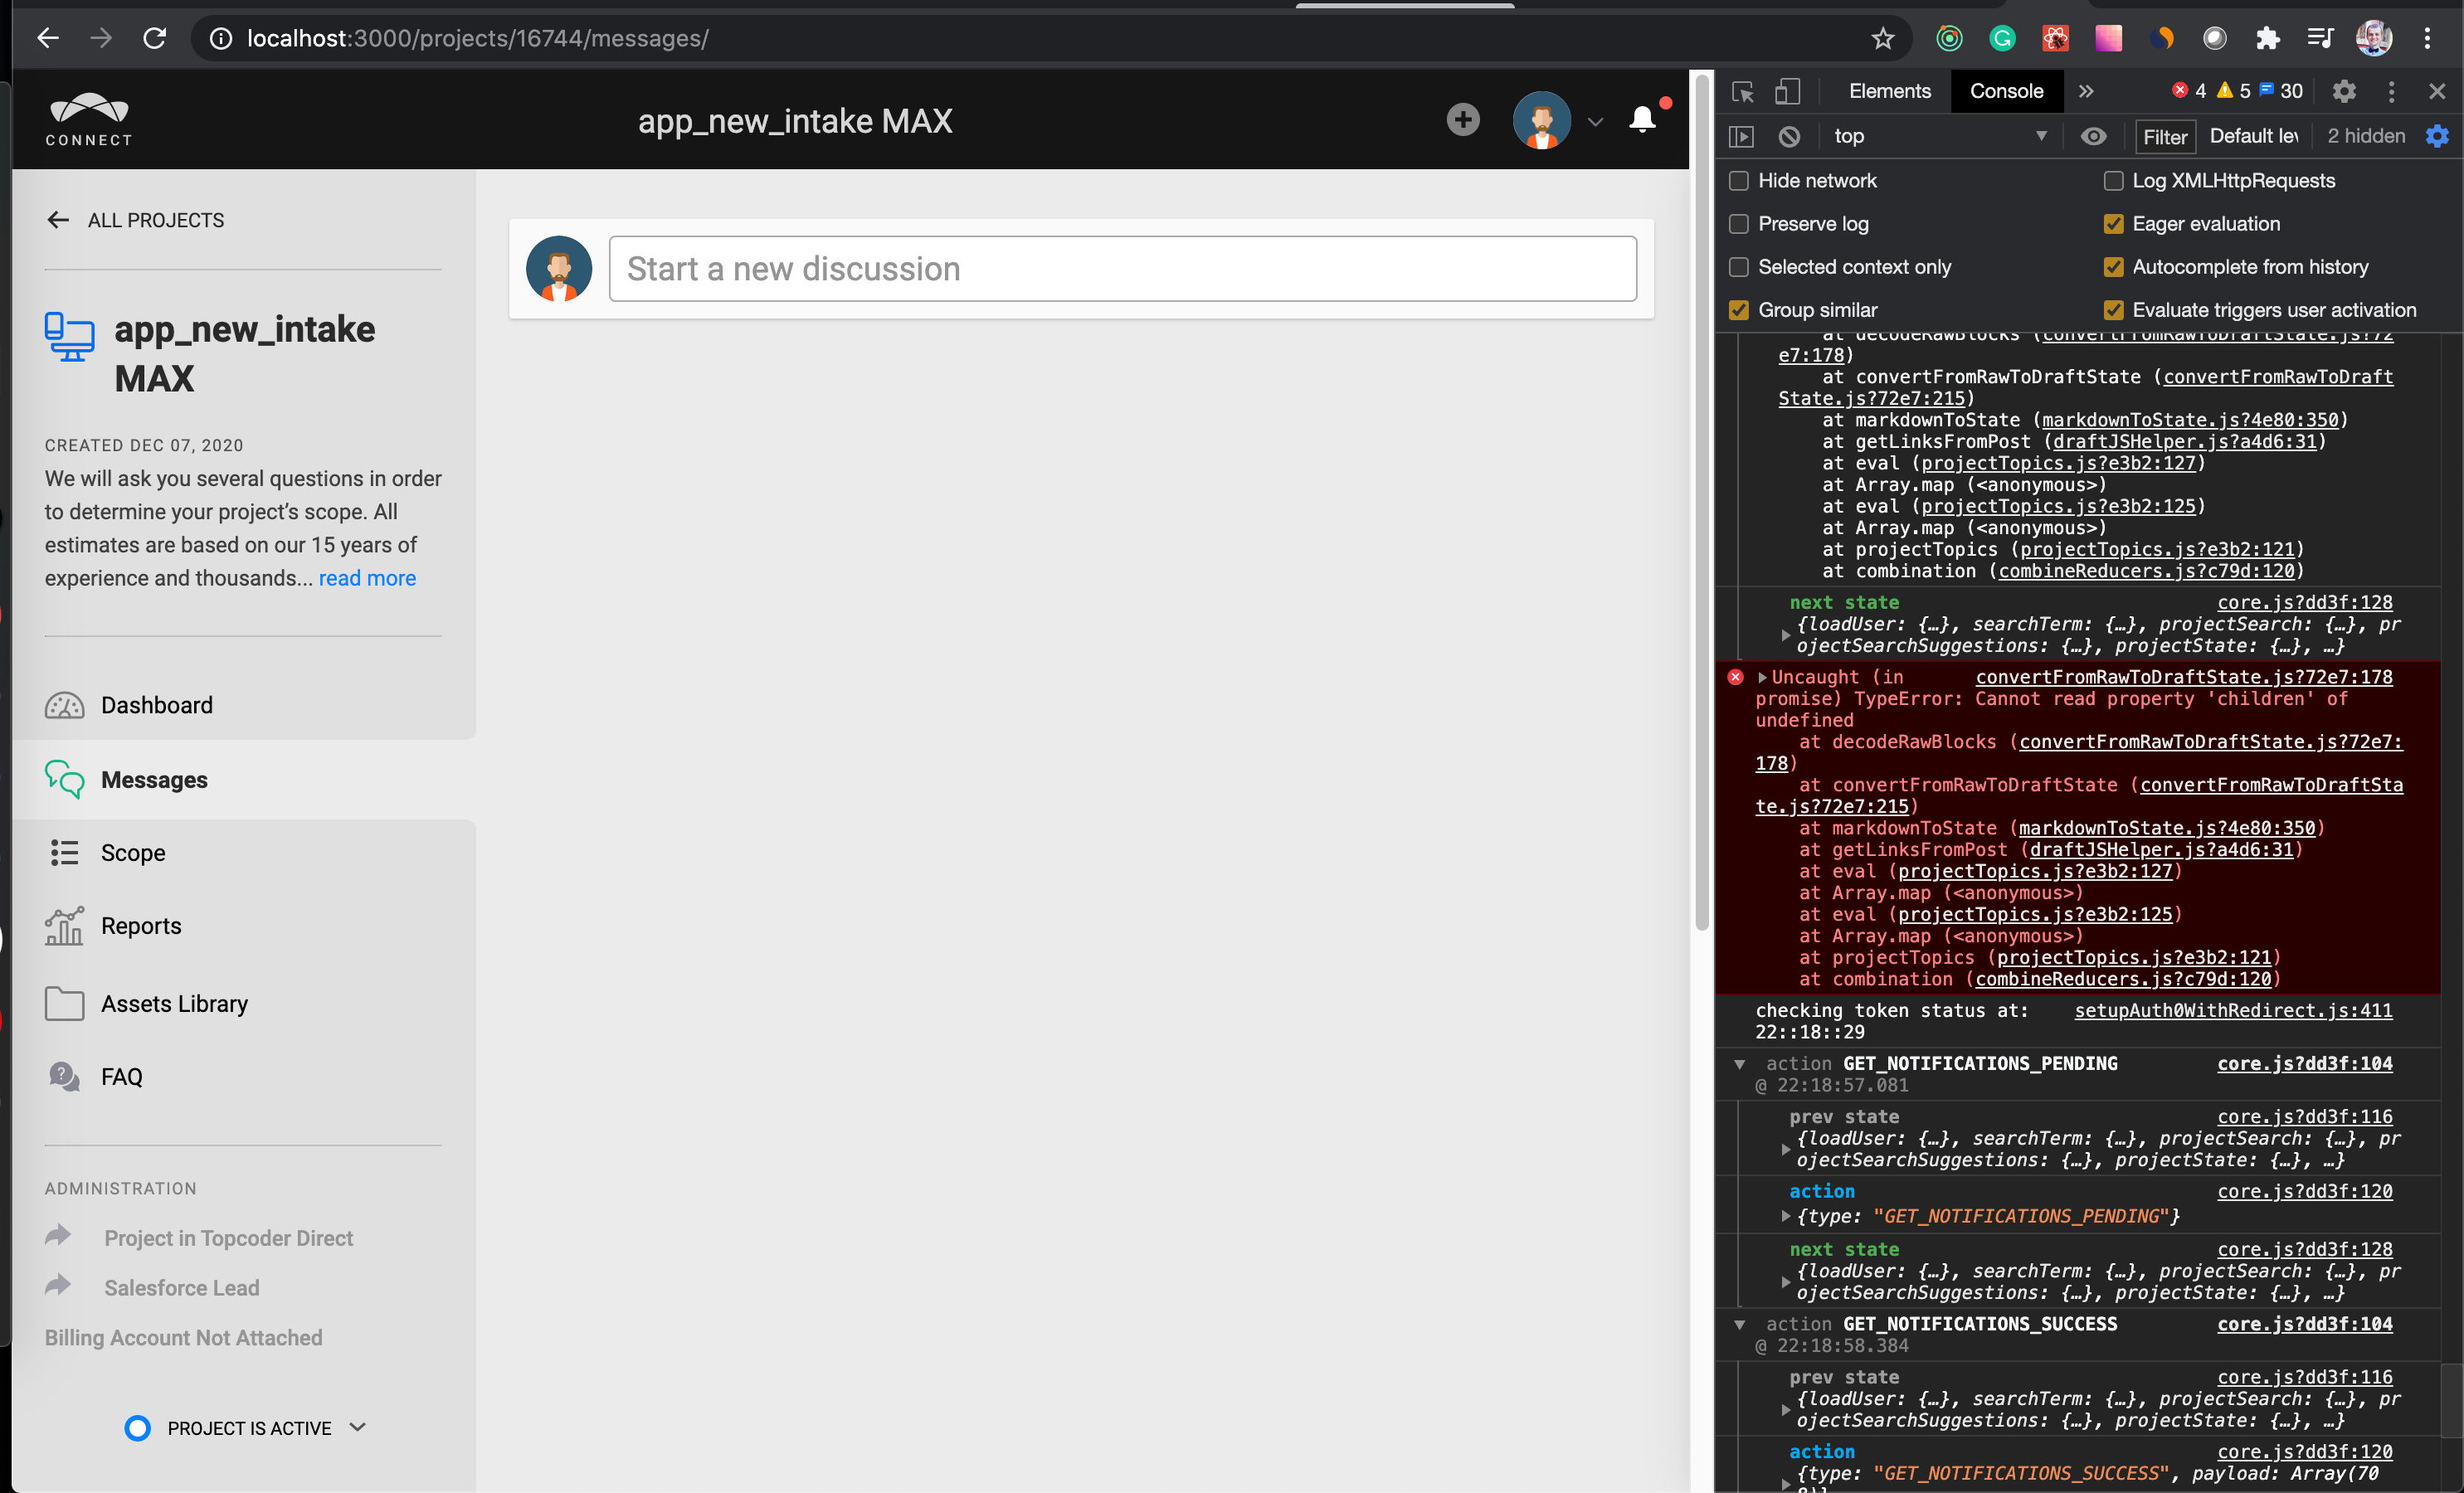The height and width of the screenshot is (1493, 2464).
Task: Click the Connect logo
Action: tap(89, 119)
